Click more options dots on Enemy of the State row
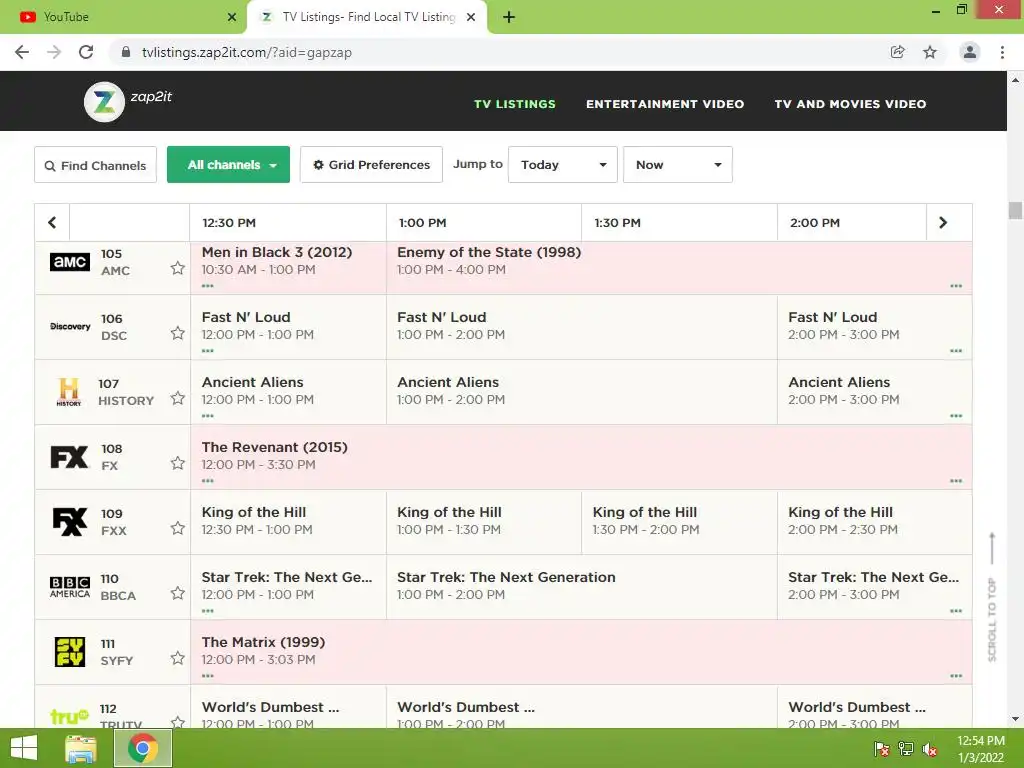Image resolution: width=1024 pixels, height=768 pixels. point(956,286)
